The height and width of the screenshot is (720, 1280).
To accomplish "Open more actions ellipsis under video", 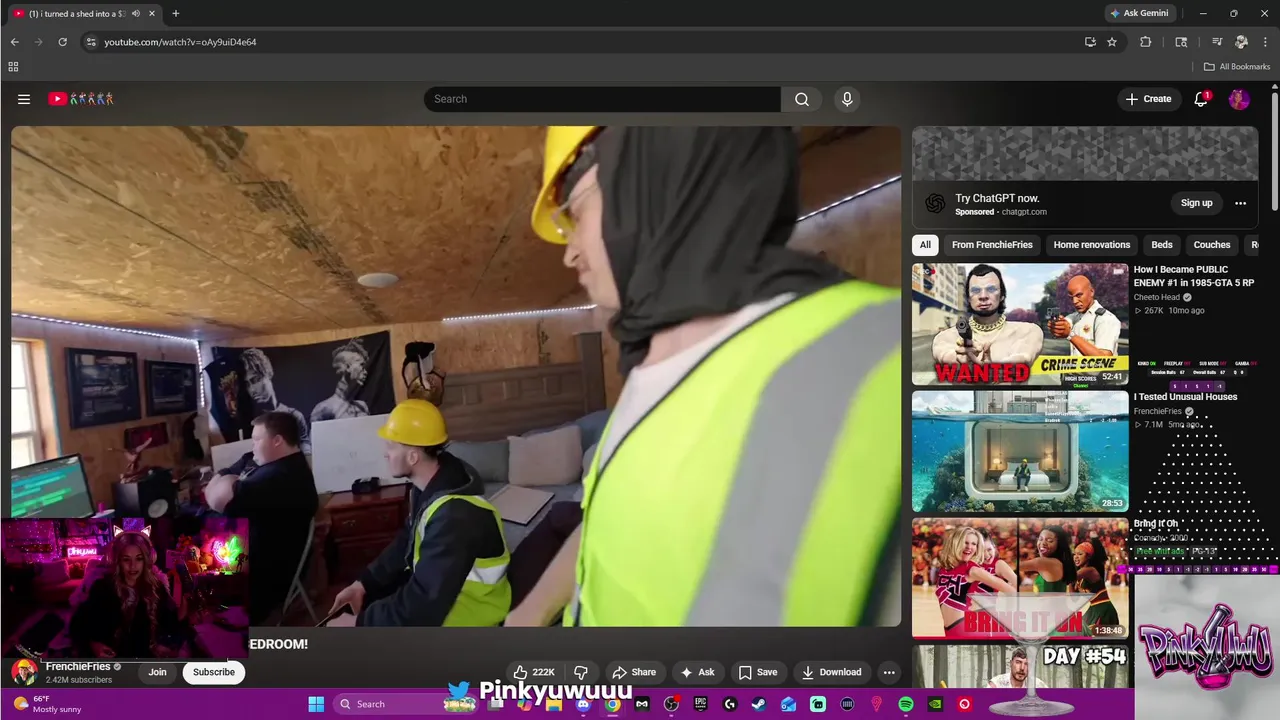I will pyautogui.click(x=889, y=672).
